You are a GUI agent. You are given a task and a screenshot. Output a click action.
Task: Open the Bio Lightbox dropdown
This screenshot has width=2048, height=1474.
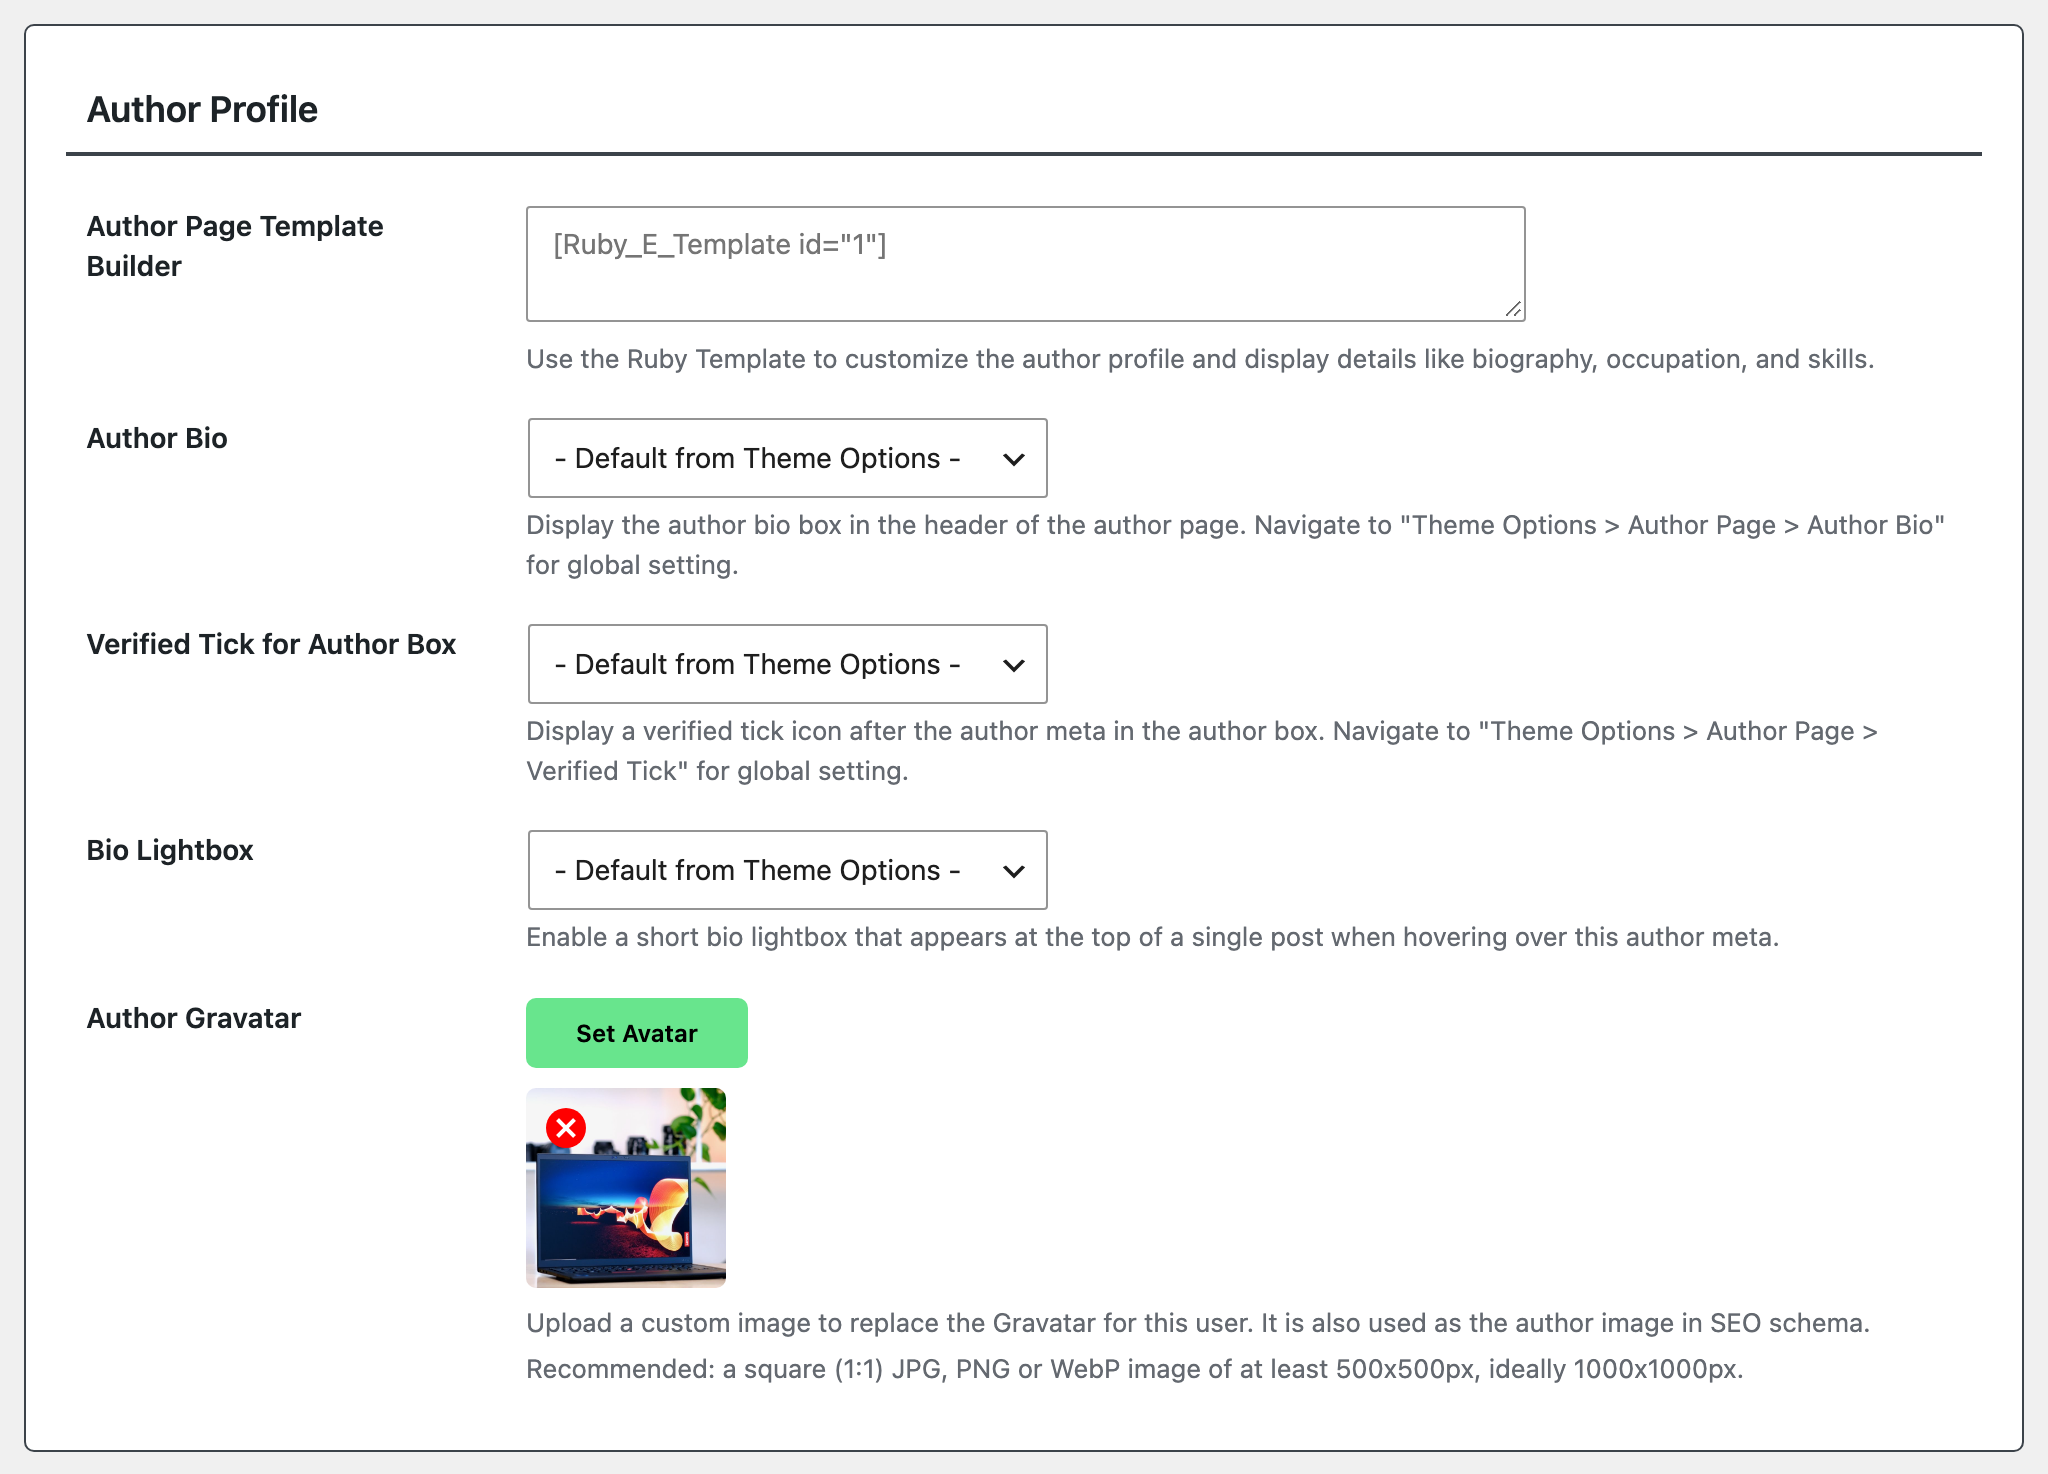click(x=787, y=870)
